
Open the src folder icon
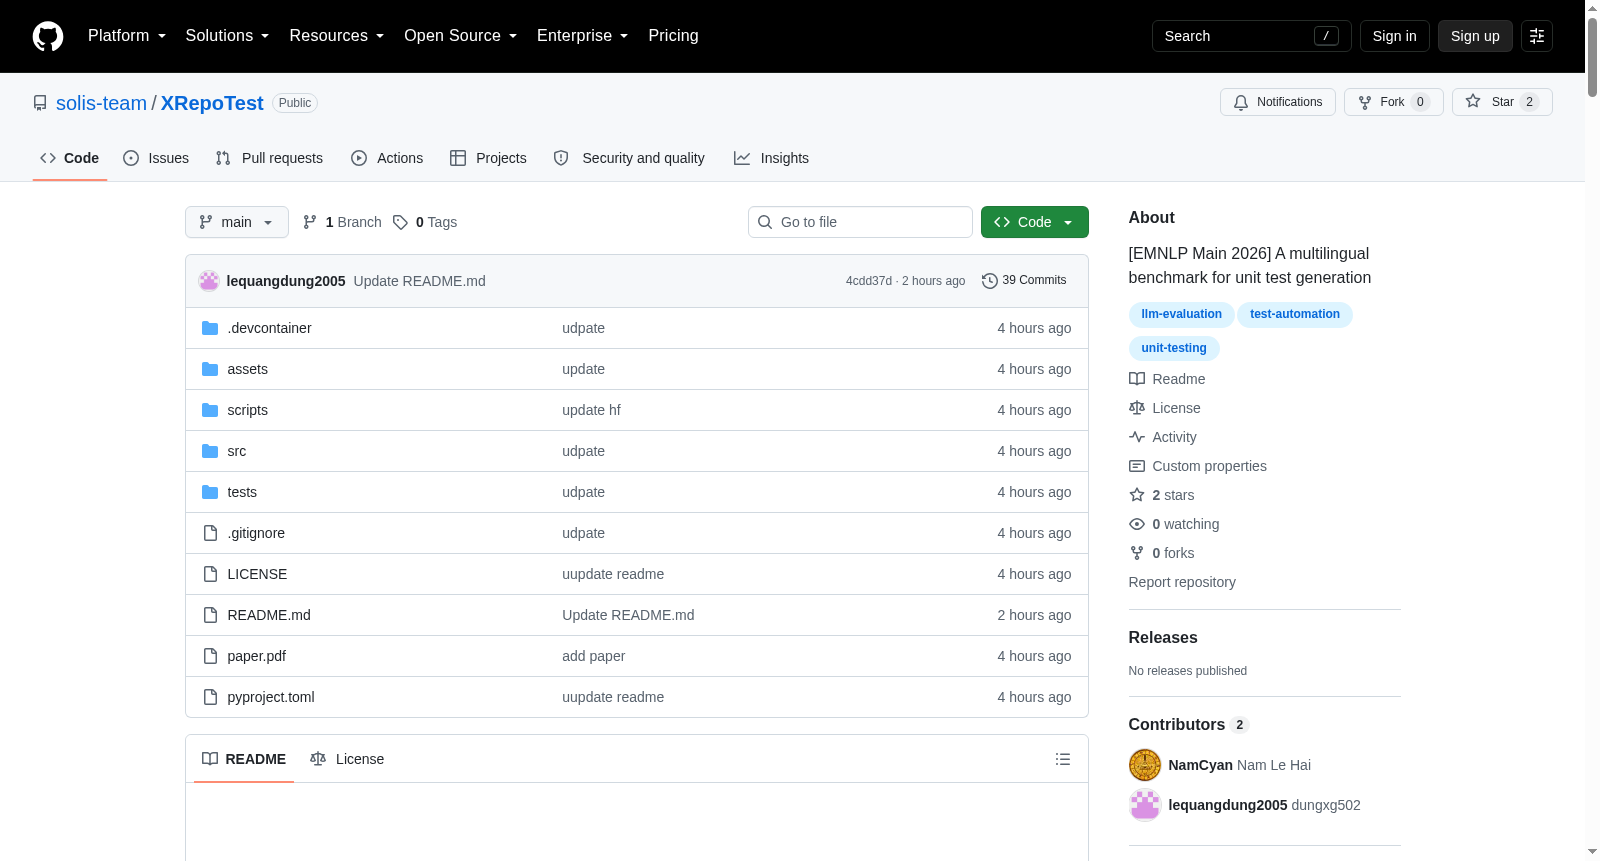[210, 451]
